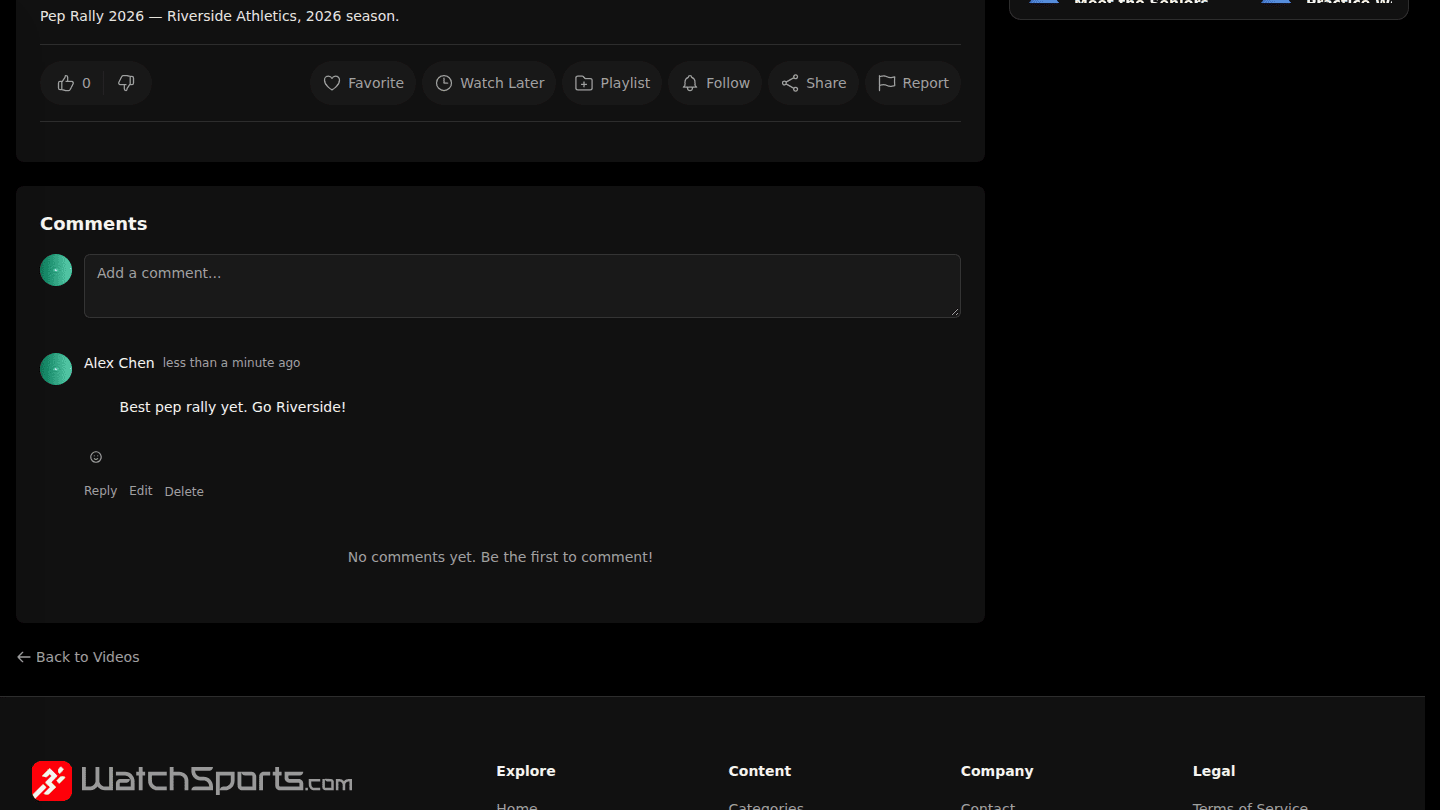This screenshot has width=1440, height=810.
Task: Click the thumbs-down dislike icon
Action: coord(126,83)
